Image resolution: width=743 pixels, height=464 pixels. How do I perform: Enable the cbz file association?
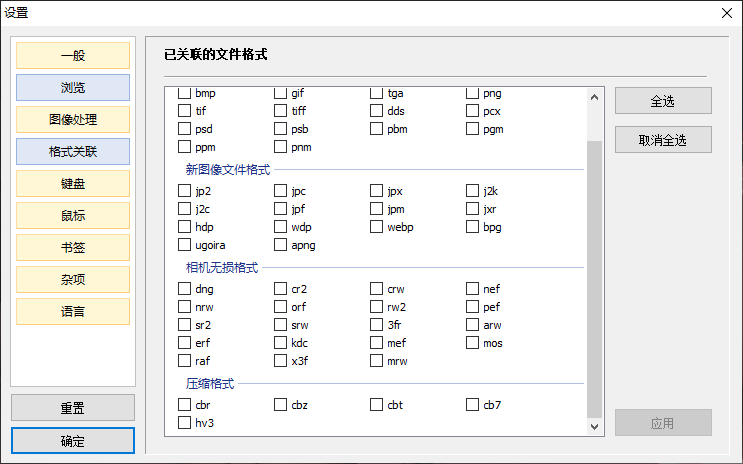(x=281, y=405)
